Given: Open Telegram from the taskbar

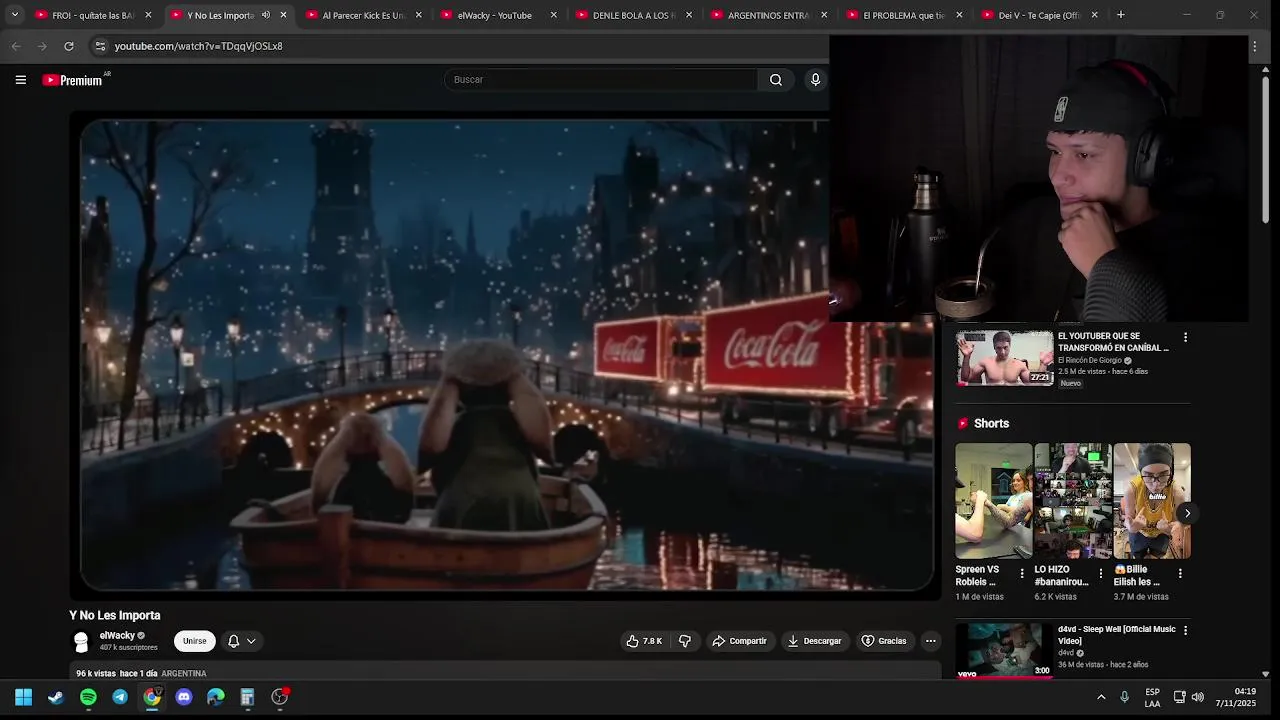Looking at the screenshot, I should (x=120, y=697).
